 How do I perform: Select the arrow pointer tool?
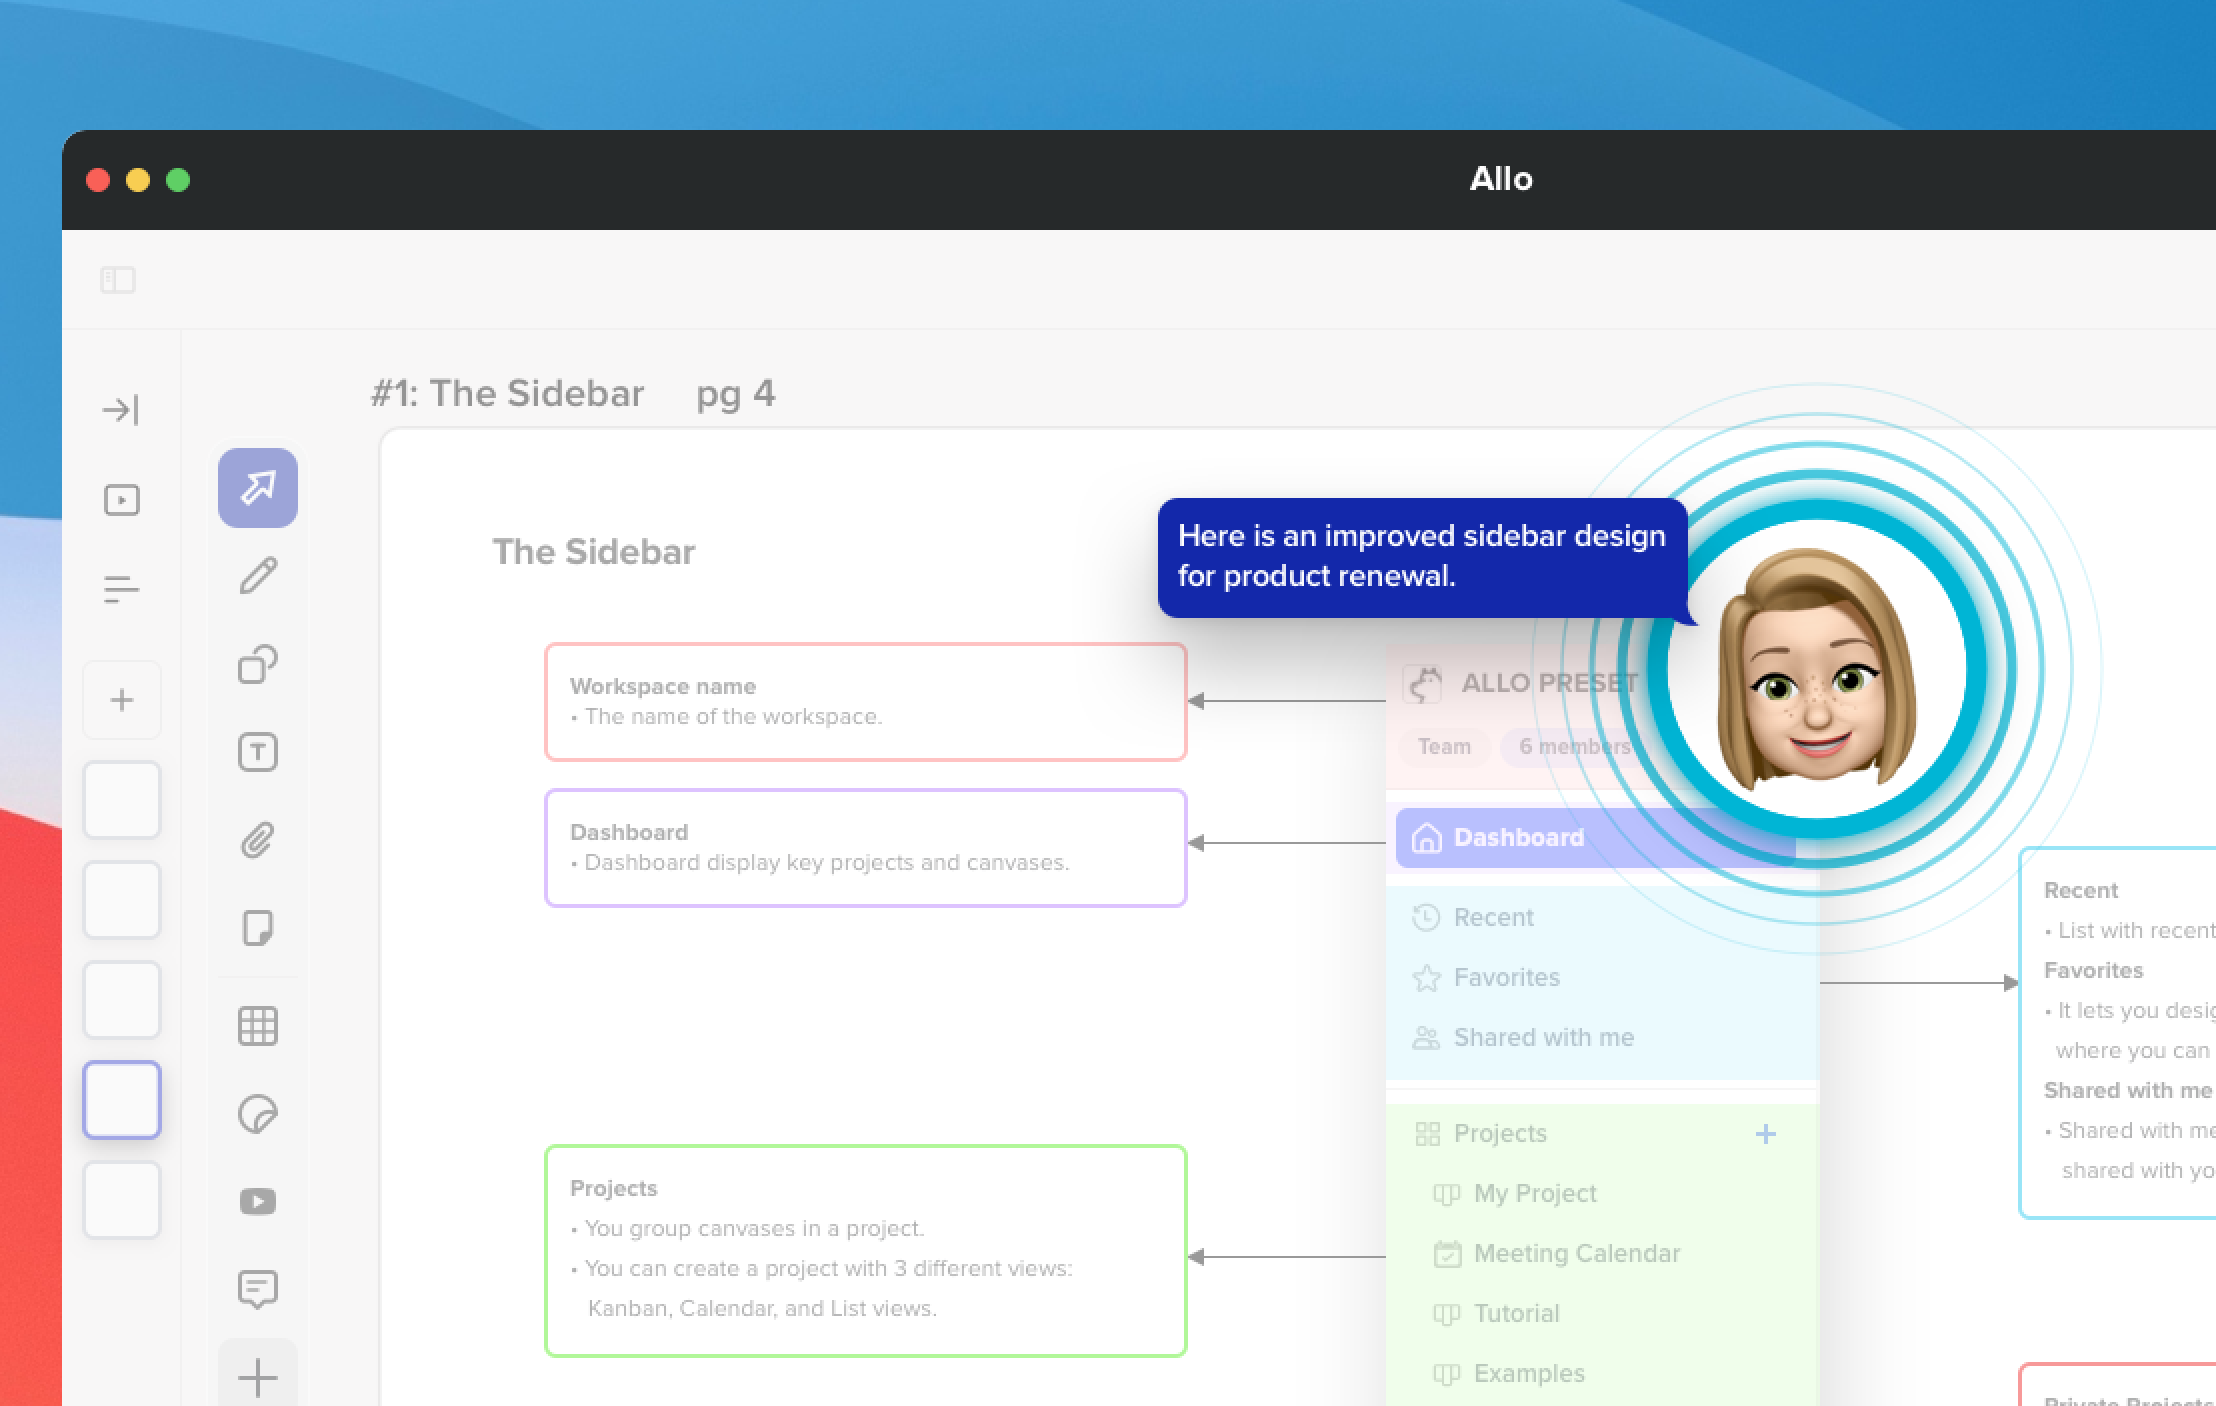pos(258,488)
